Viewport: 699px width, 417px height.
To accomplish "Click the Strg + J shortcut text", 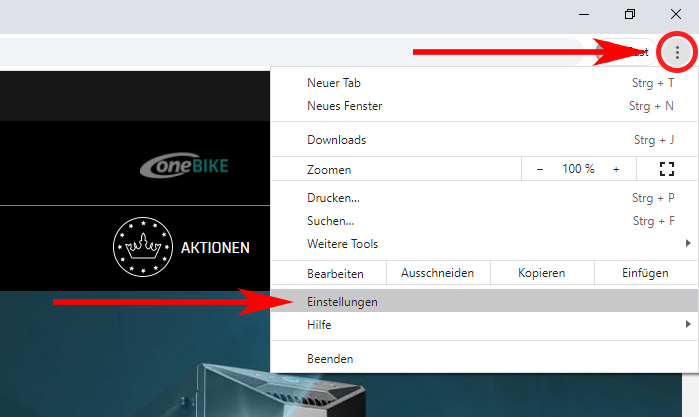I will tap(654, 140).
